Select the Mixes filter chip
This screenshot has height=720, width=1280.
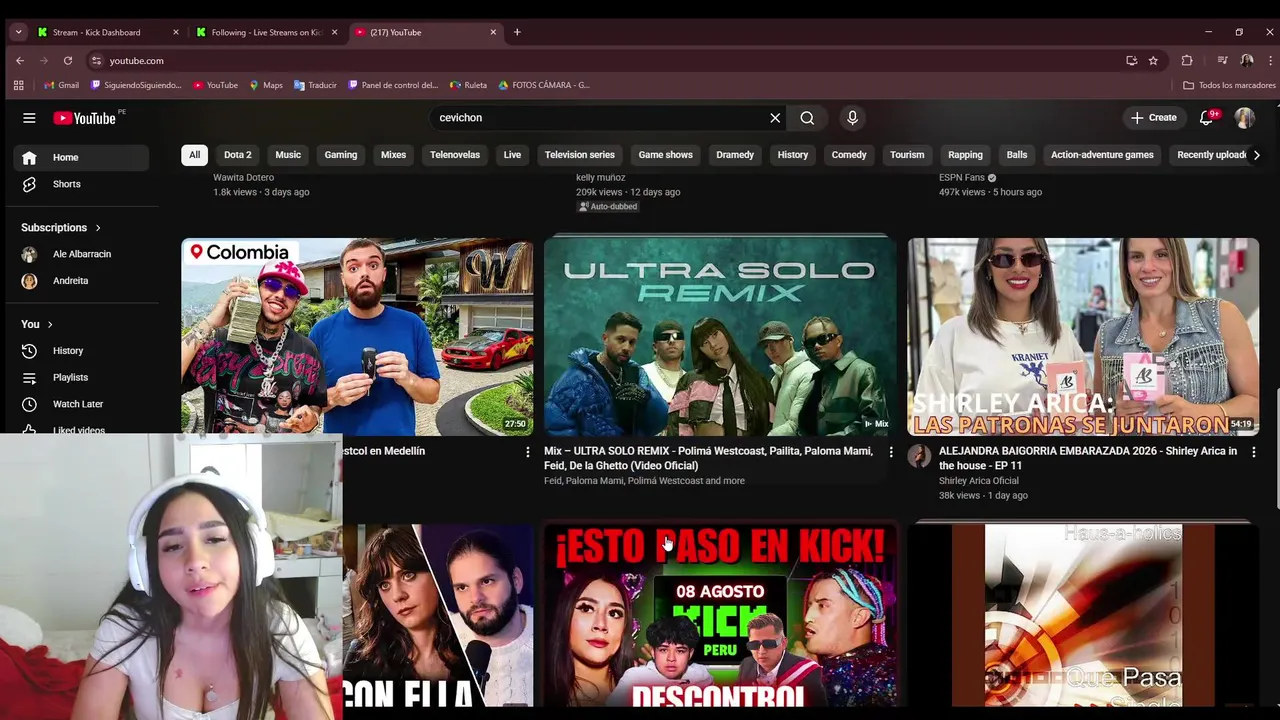point(394,155)
